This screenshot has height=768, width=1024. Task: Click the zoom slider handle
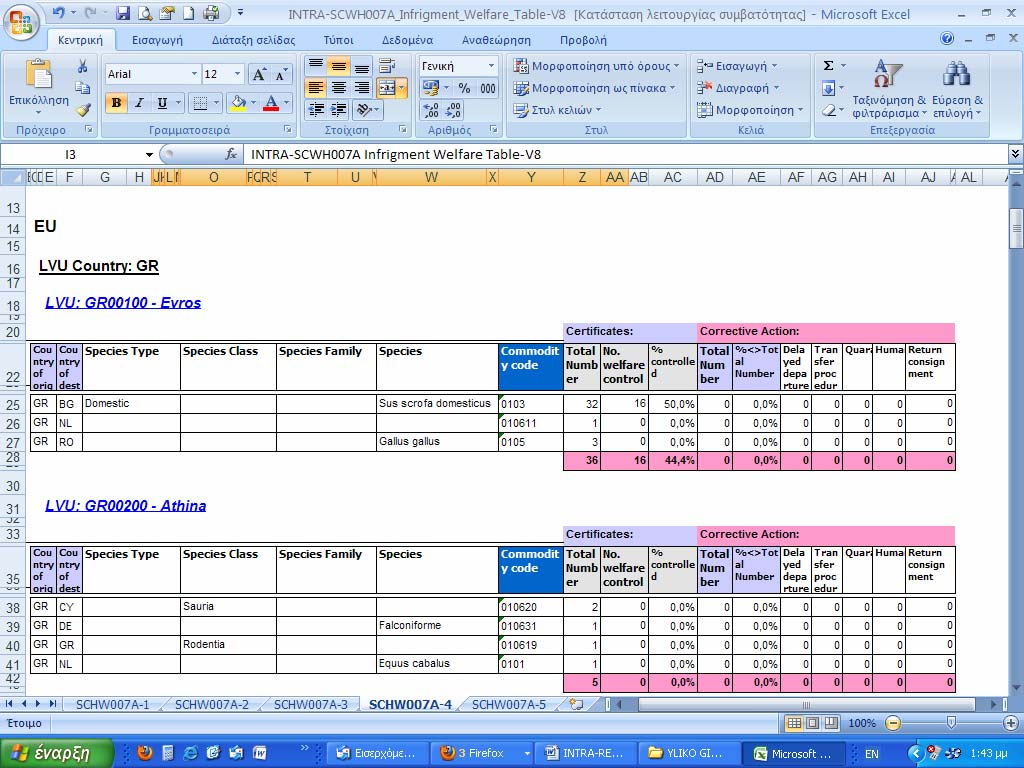click(x=952, y=723)
